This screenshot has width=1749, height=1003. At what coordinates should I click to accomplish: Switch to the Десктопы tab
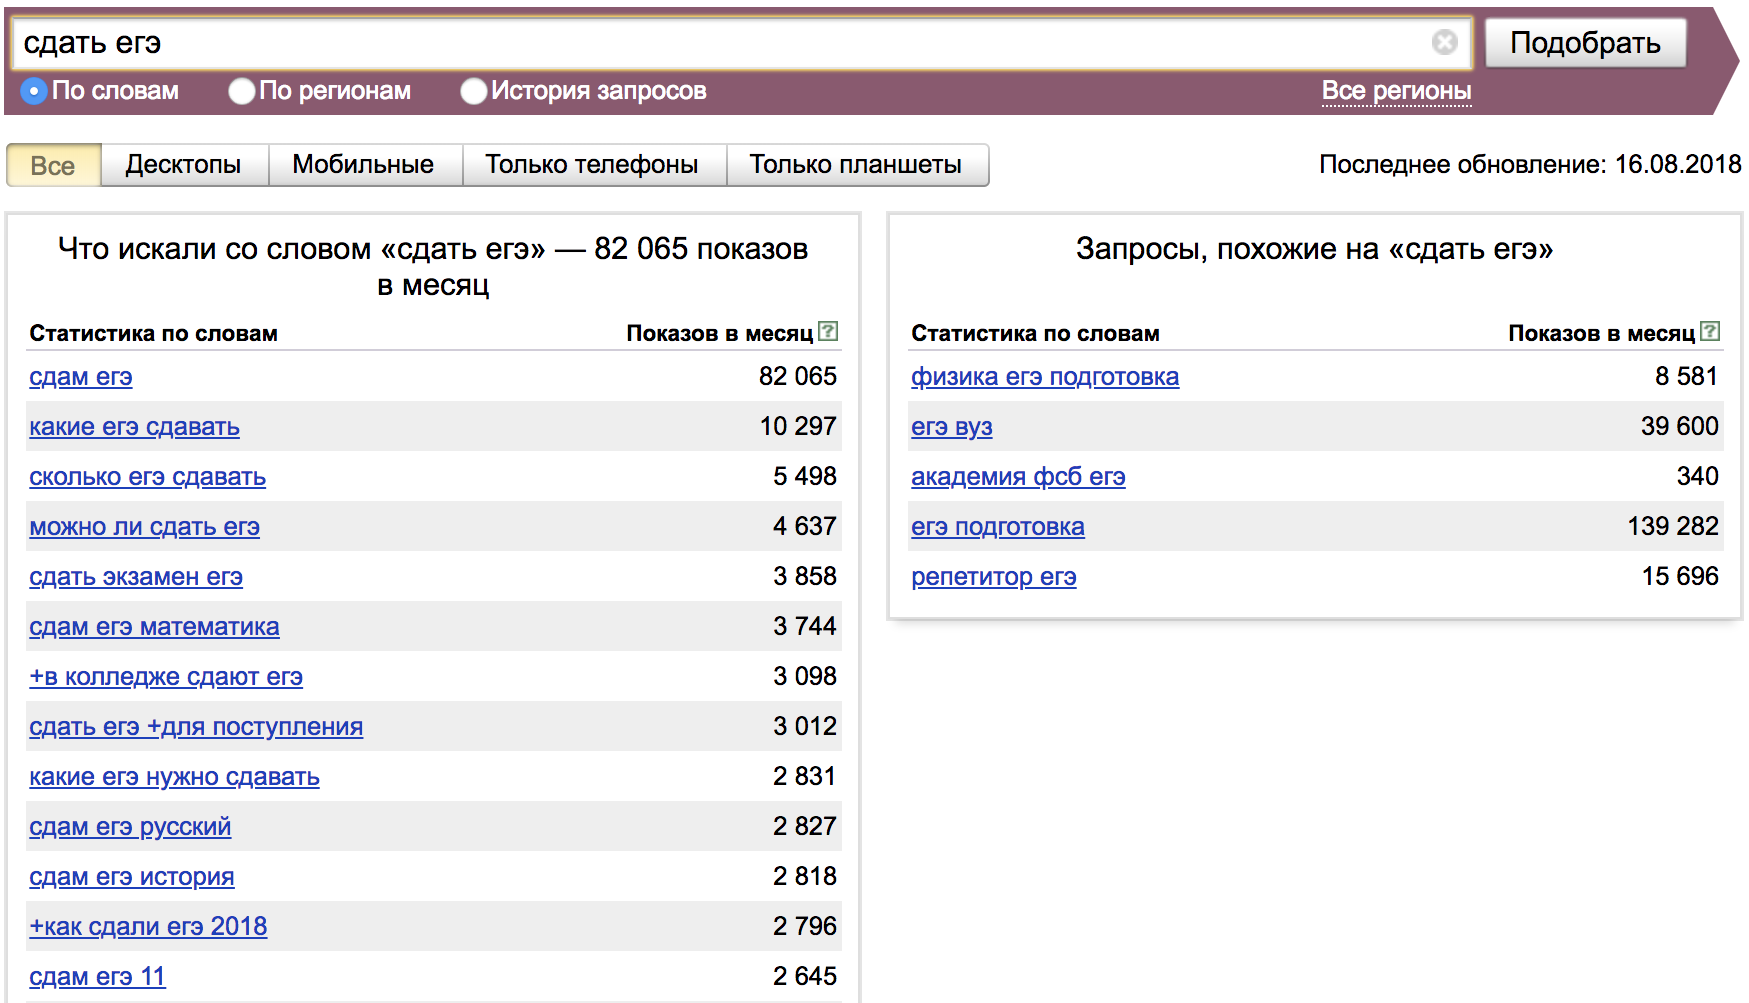[184, 165]
